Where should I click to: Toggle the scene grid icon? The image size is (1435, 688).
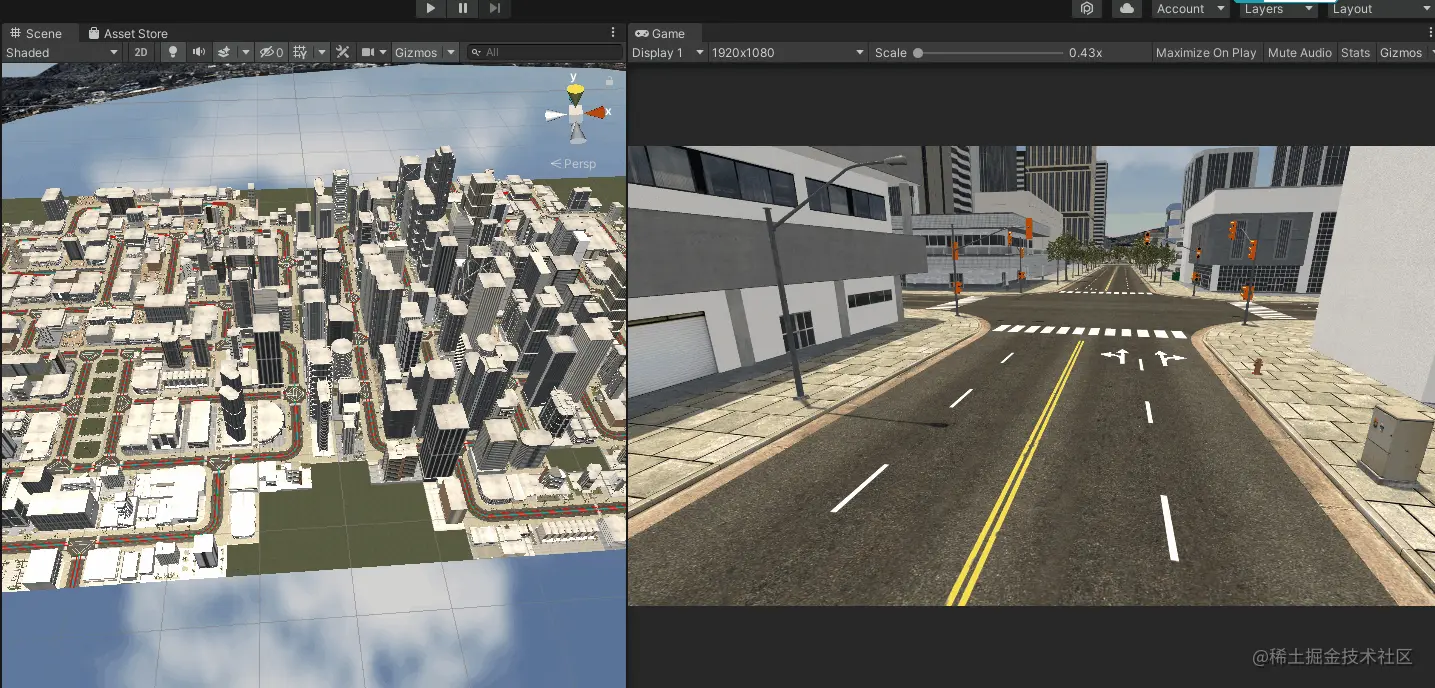coord(301,52)
